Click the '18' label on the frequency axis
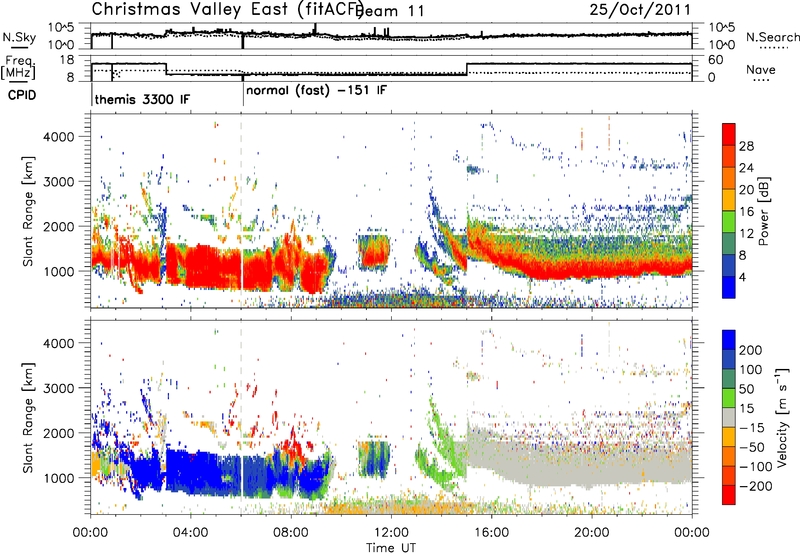 (x=67, y=60)
